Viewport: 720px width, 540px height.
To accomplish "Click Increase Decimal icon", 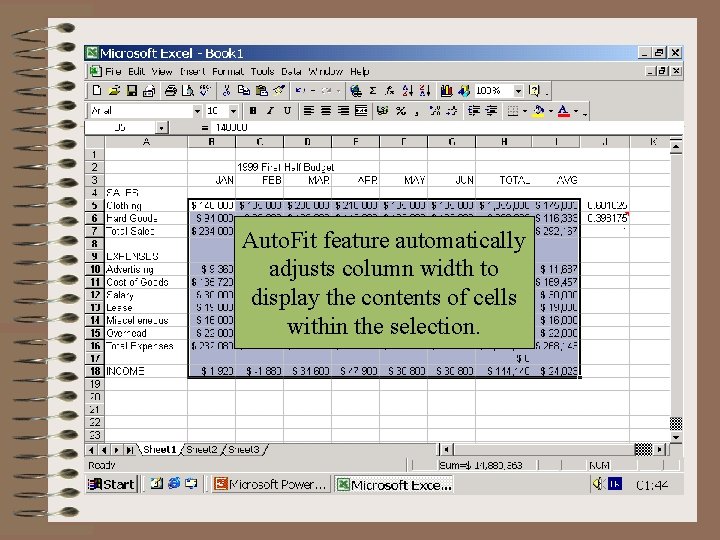I will [x=434, y=111].
